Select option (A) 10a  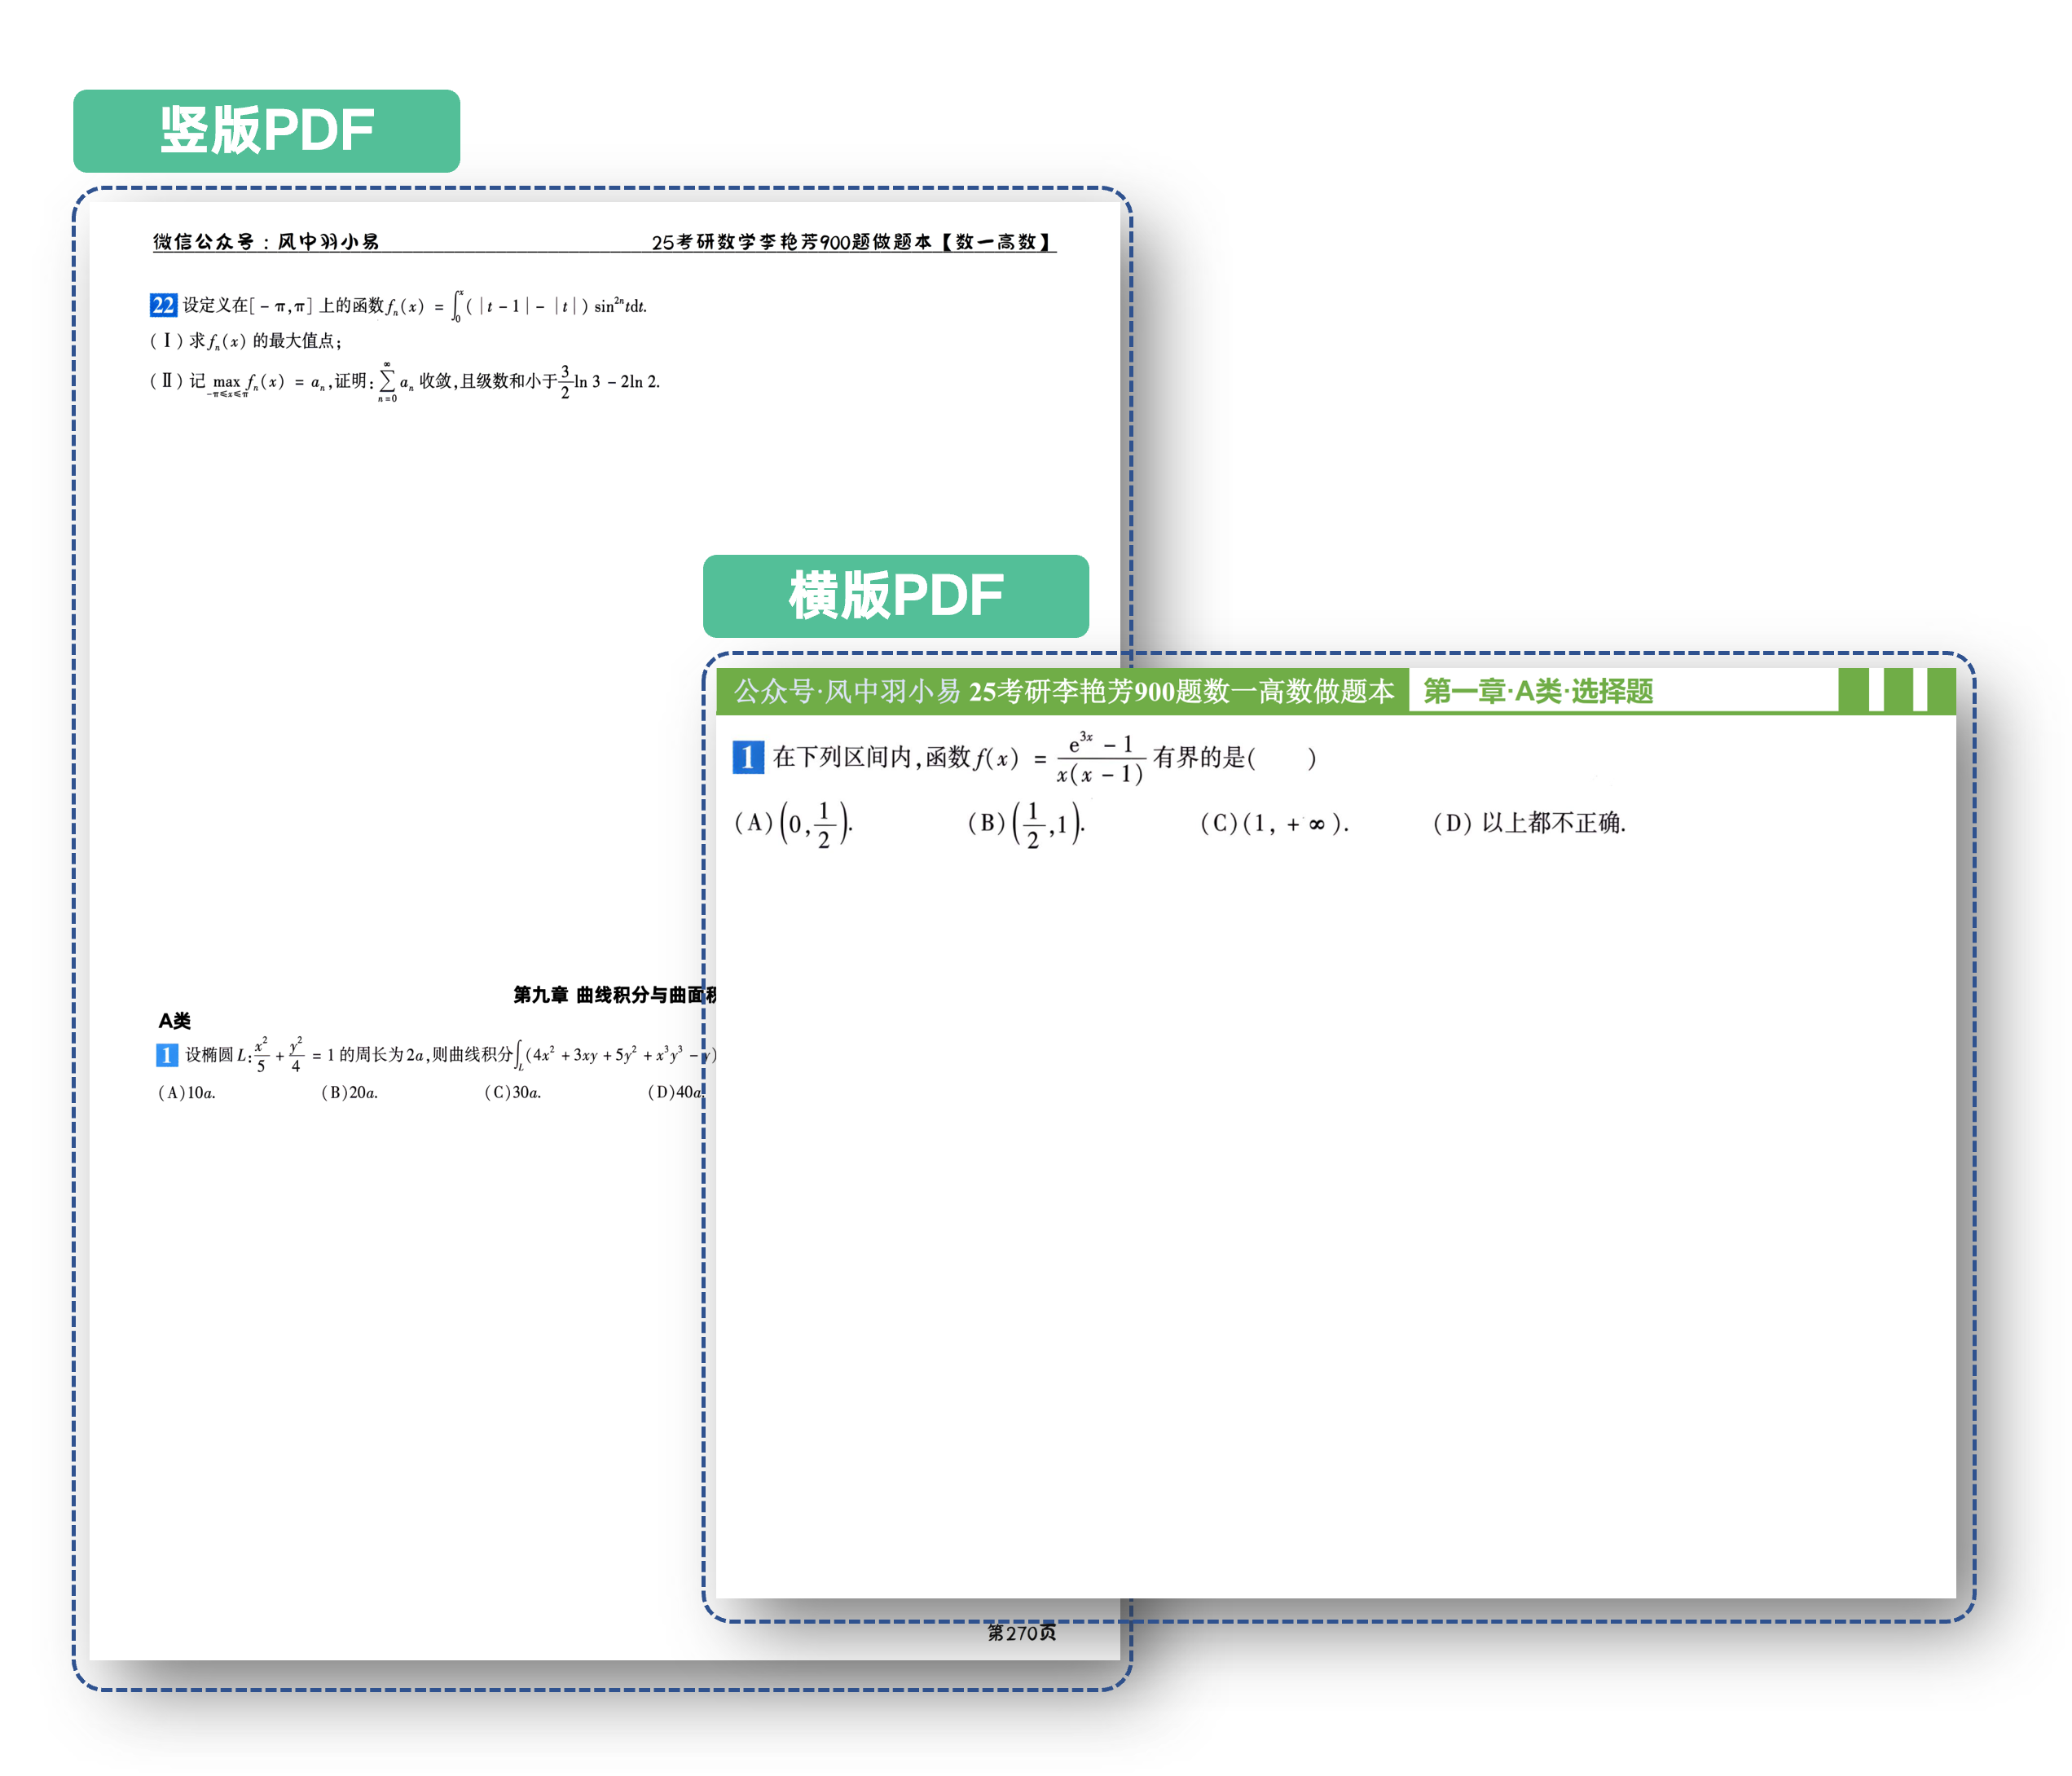tap(187, 1092)
